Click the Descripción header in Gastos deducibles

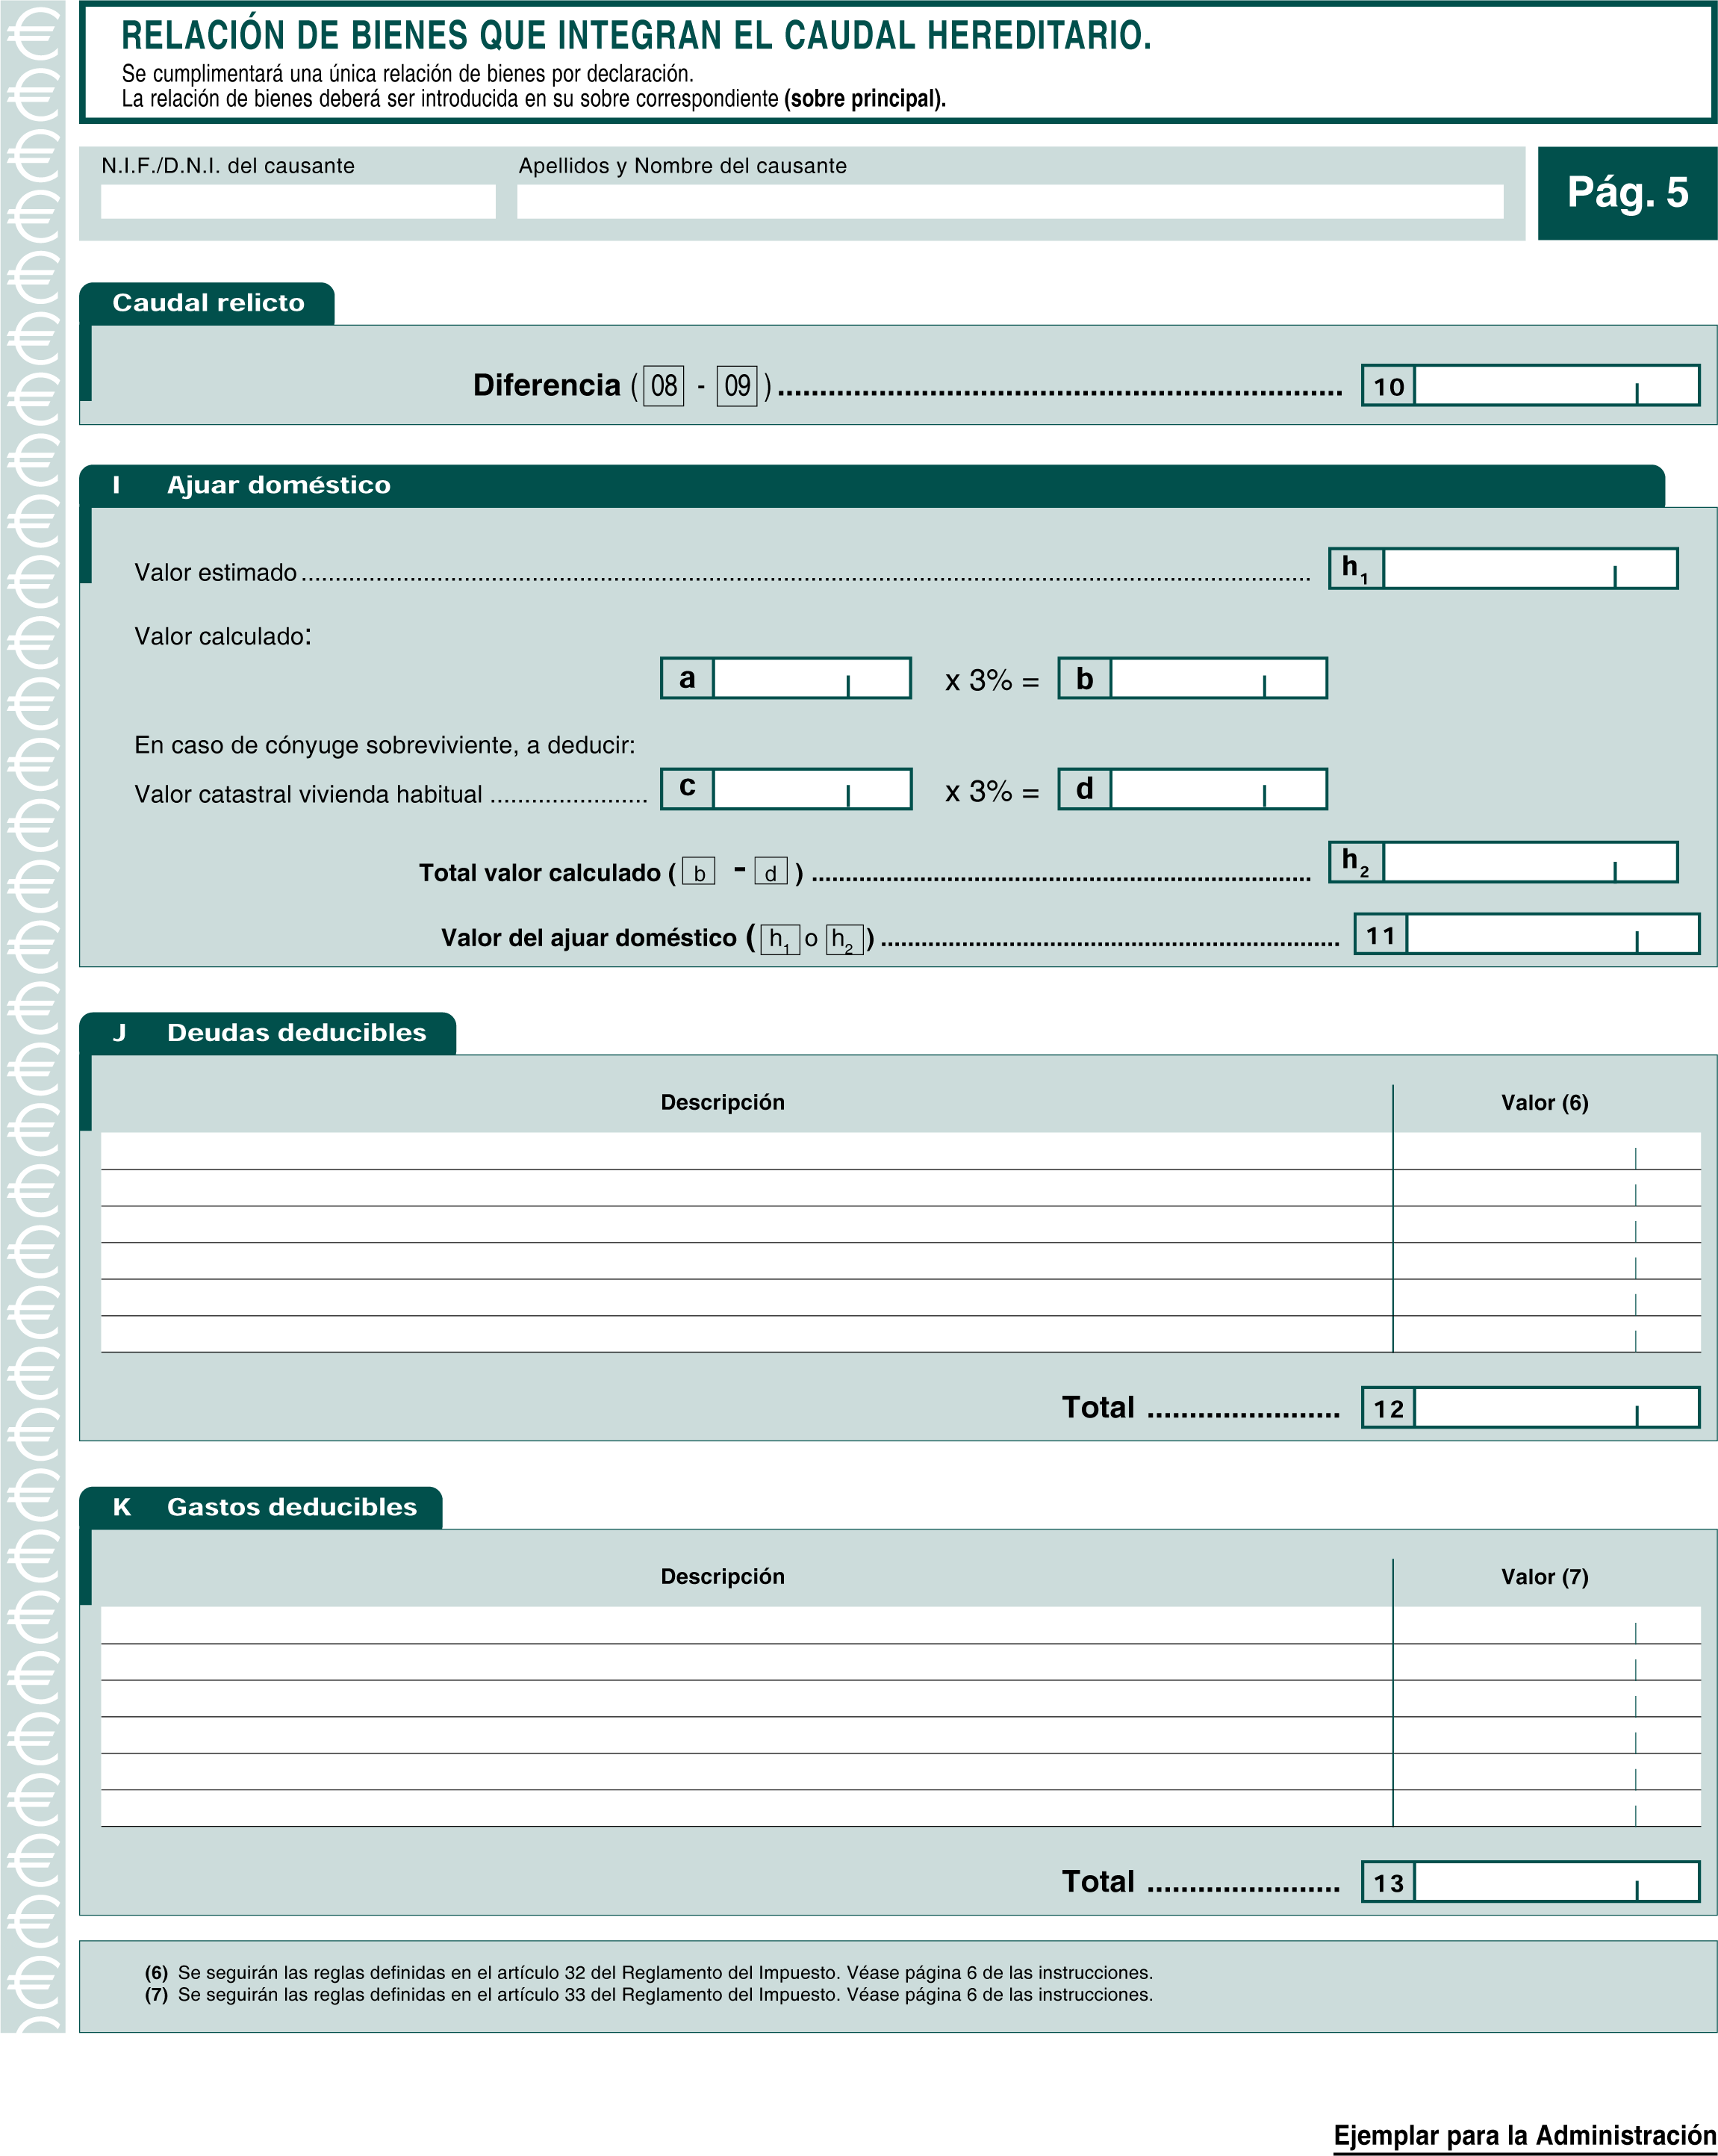point(723,1576)
